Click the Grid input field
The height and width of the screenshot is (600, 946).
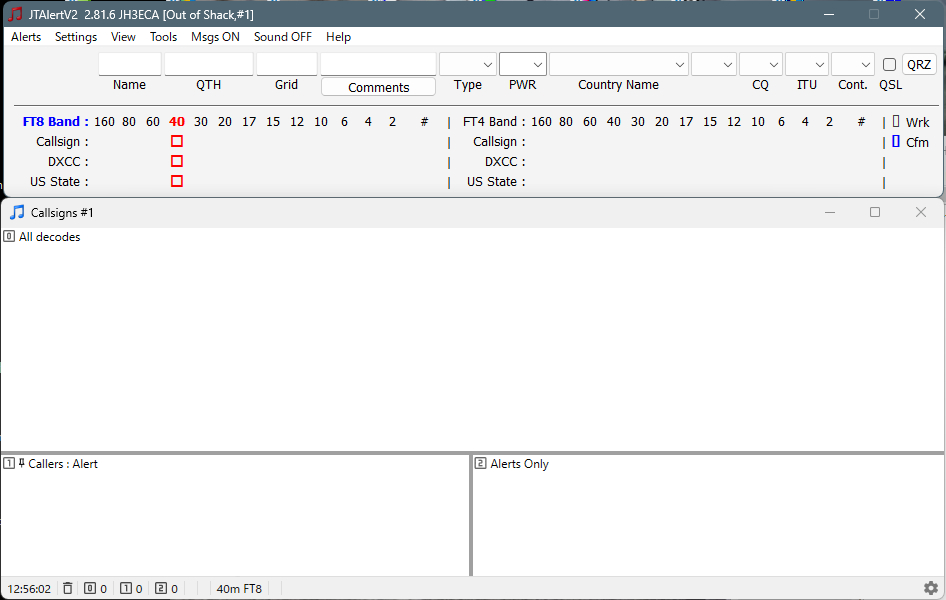(286, 64)
